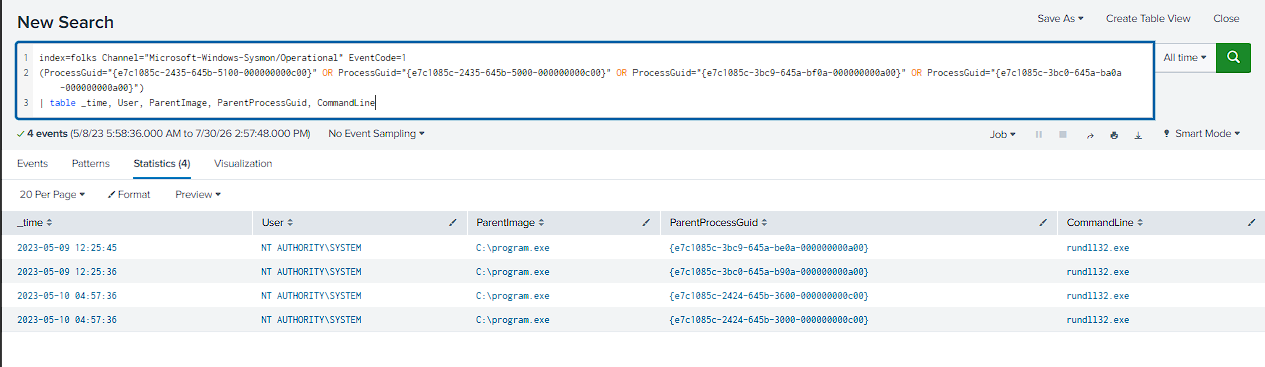The height and width of the screenshot is (367, 1265).
Task: Switch to the Events tab
Action: click(x=32, y=163)
